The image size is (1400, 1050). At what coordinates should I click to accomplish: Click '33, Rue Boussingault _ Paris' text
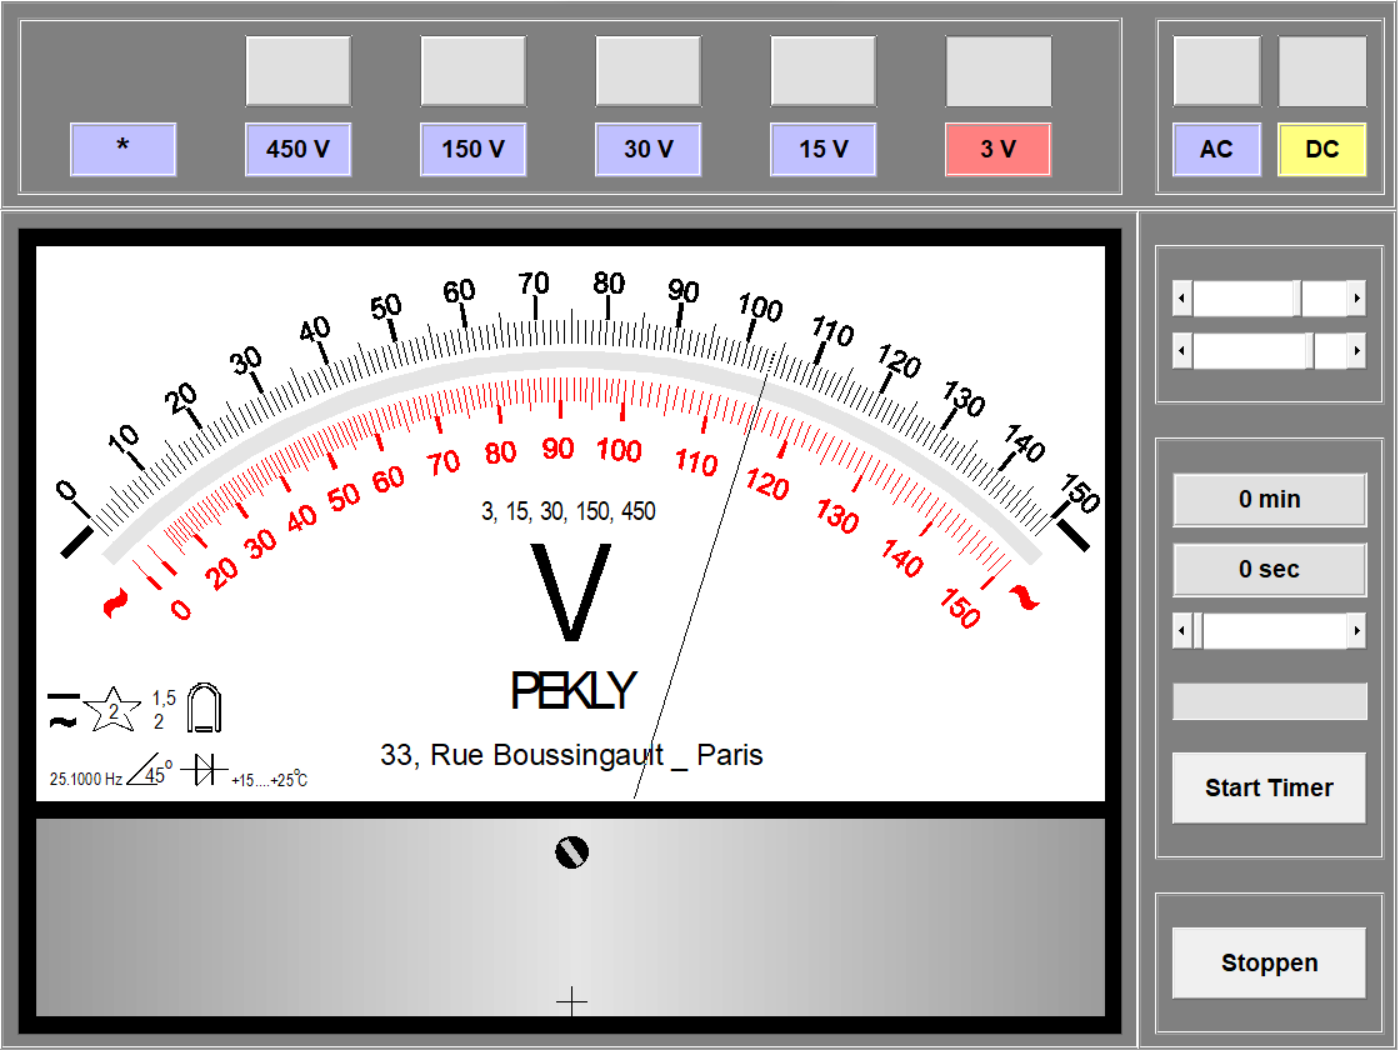point(571,755)
